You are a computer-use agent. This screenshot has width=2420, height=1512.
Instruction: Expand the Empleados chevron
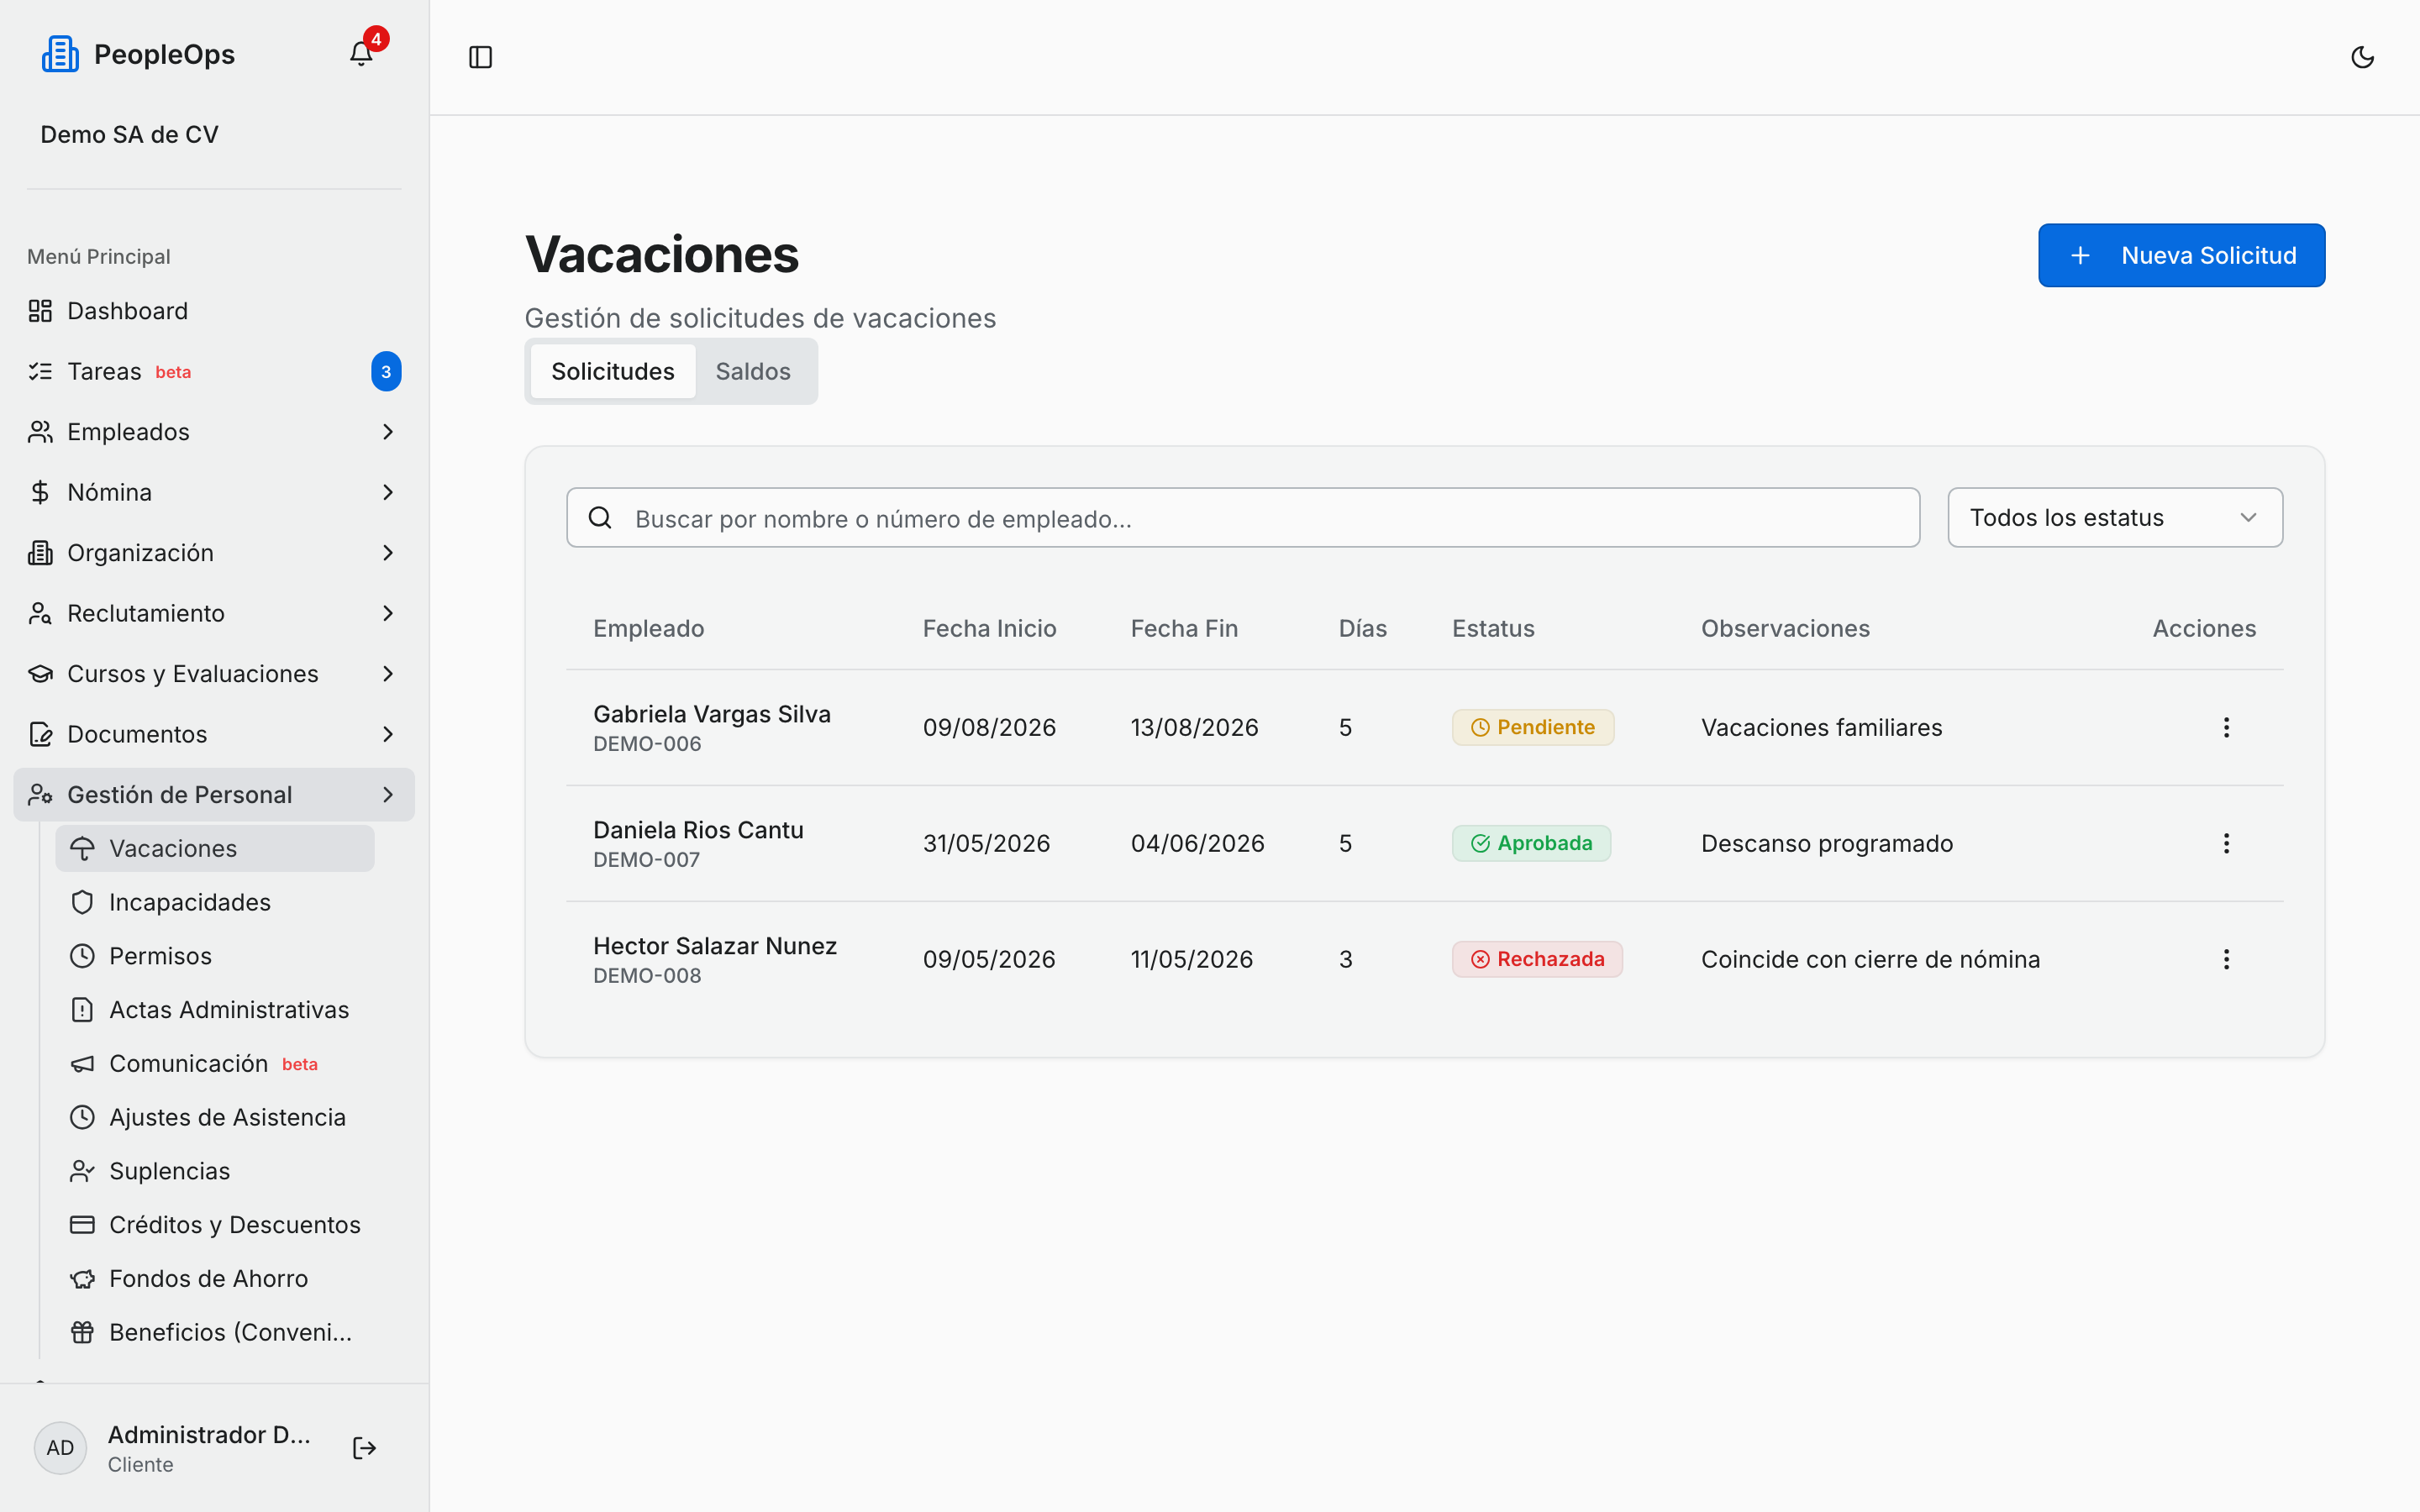[x=388, y=432]
